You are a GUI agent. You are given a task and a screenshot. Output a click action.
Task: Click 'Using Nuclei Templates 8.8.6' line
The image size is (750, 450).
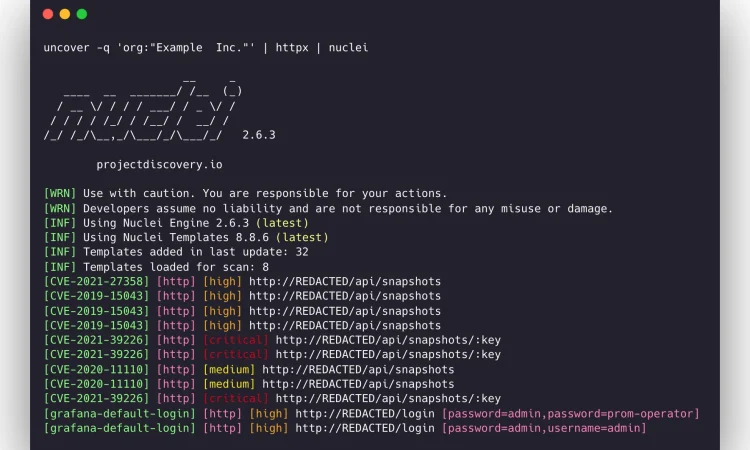click(186, 238)
